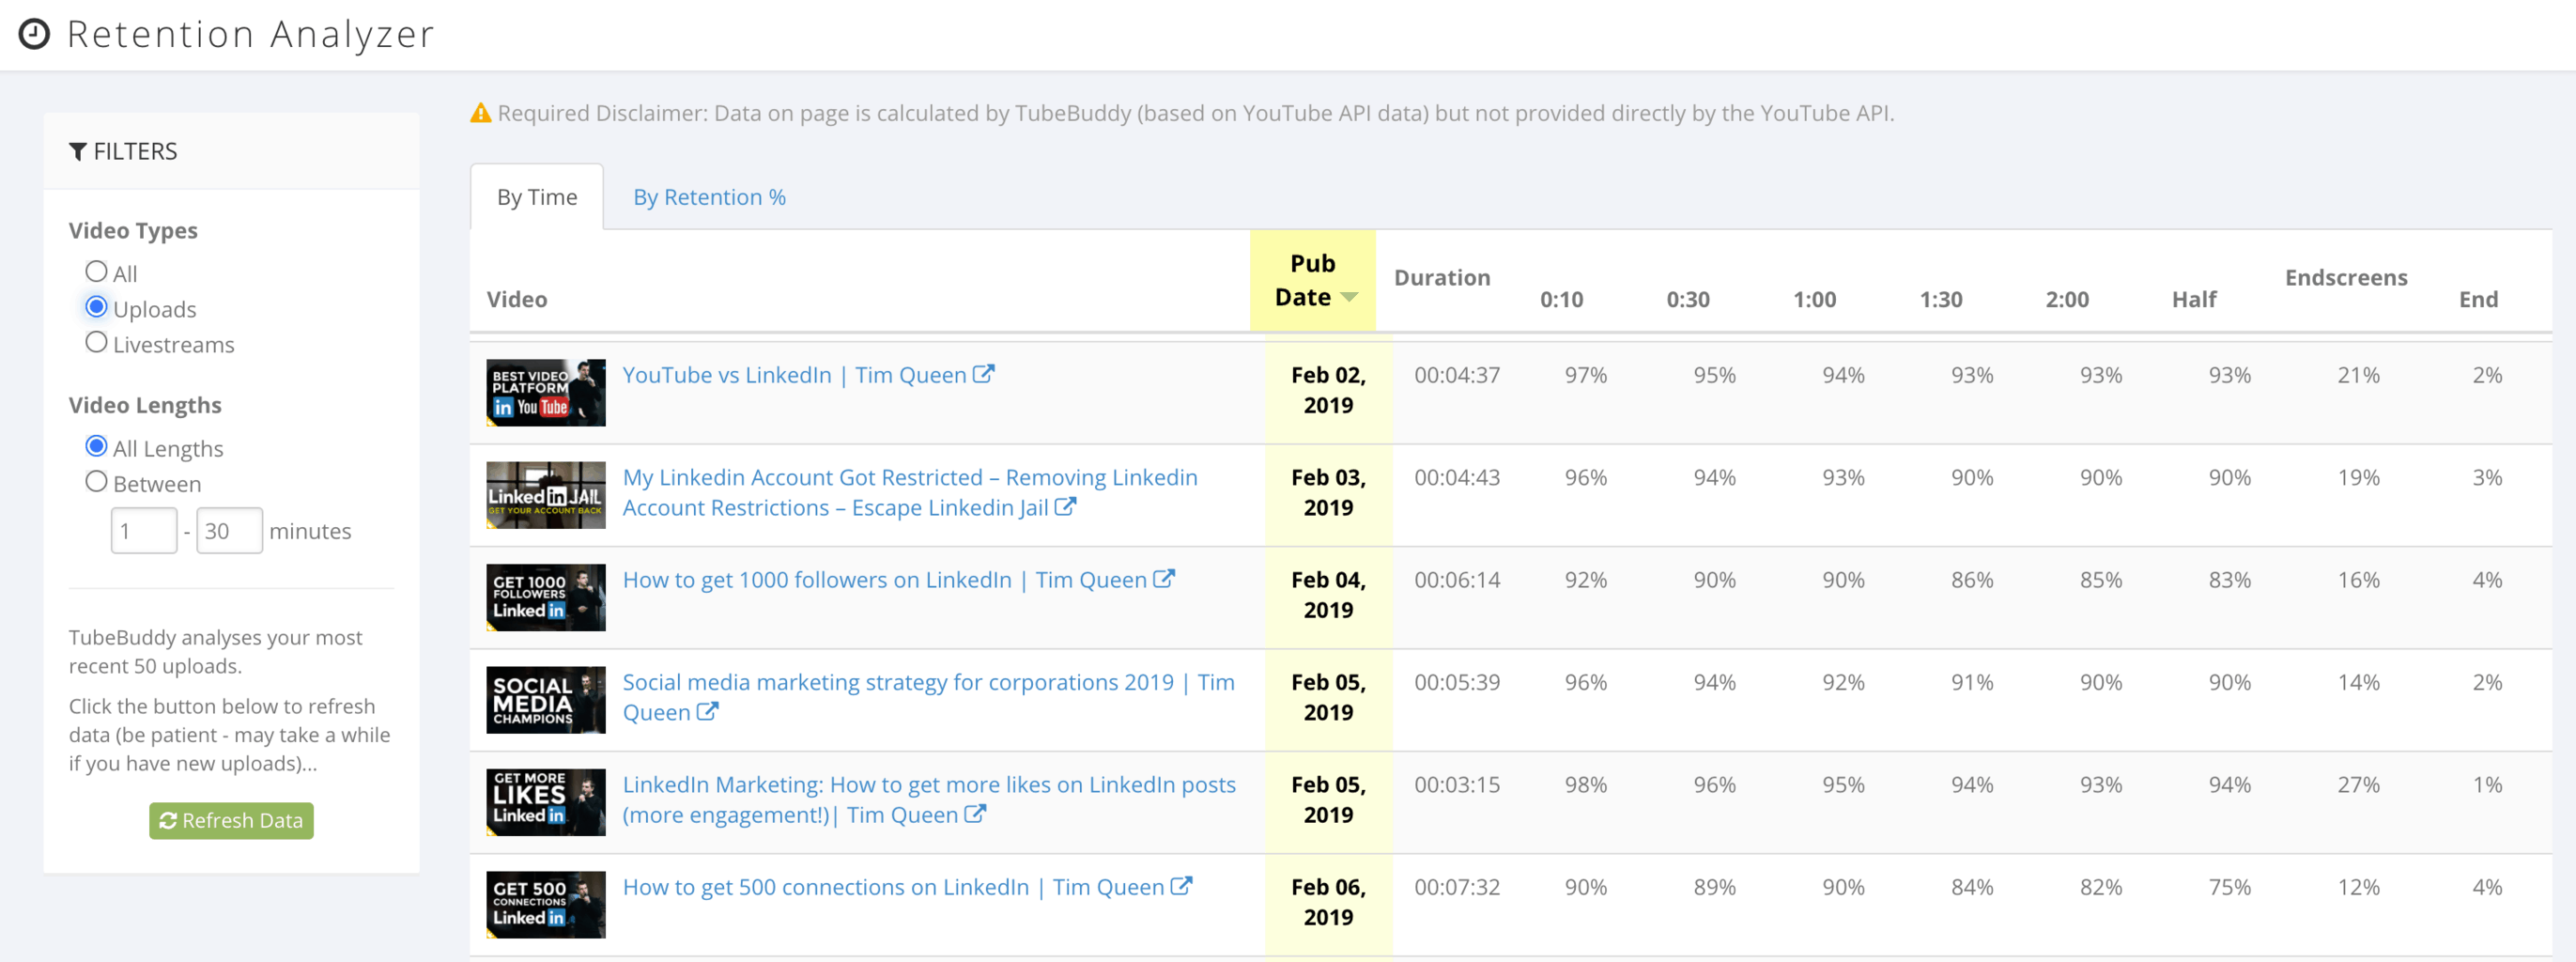2576x962 pixels.
Task: Toggle Pub Date sort arrow
Action: click(x=1349, y=297)
